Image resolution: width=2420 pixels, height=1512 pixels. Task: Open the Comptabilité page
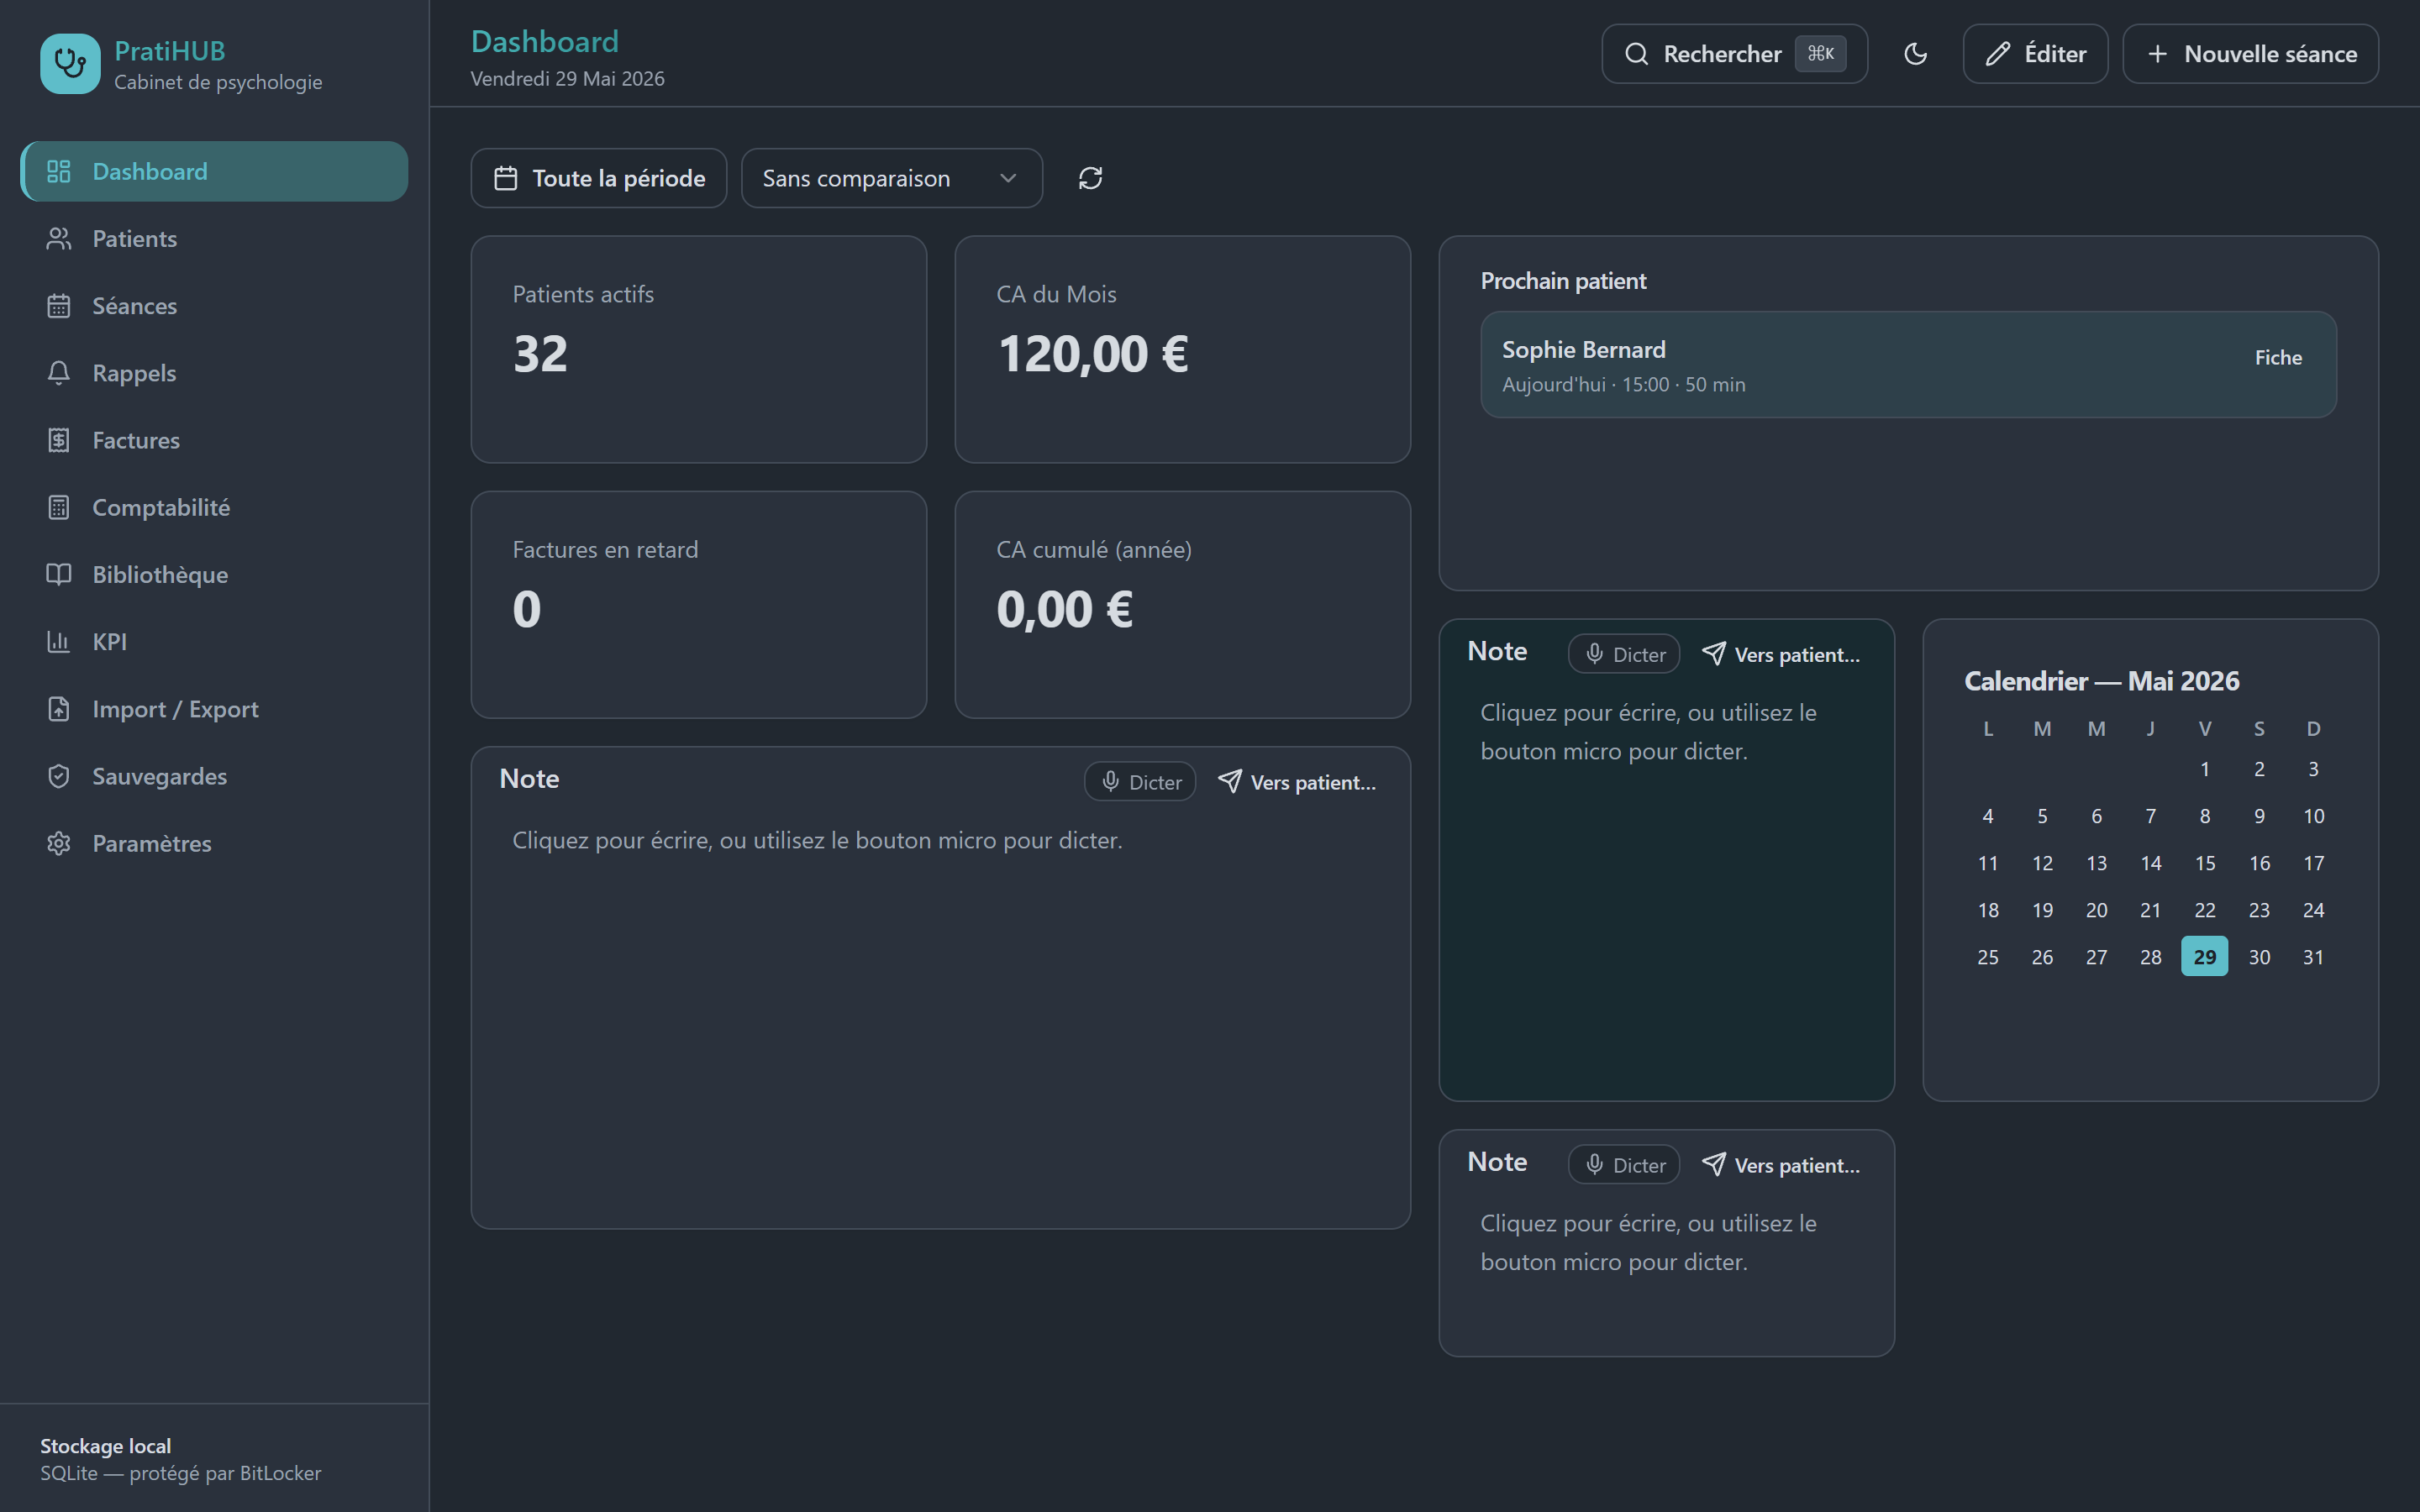(214, 507)
